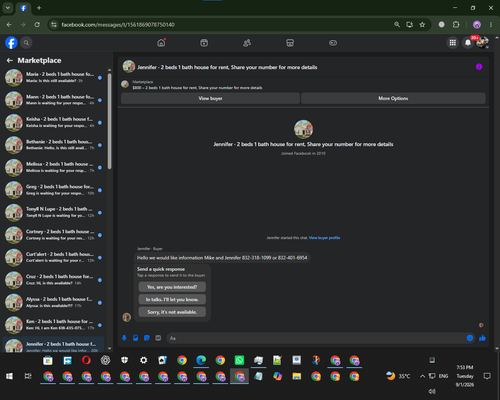Screen dimensions: 500x400
Task: Open Facebook menu grid icon
Action: tap(452, 43)
